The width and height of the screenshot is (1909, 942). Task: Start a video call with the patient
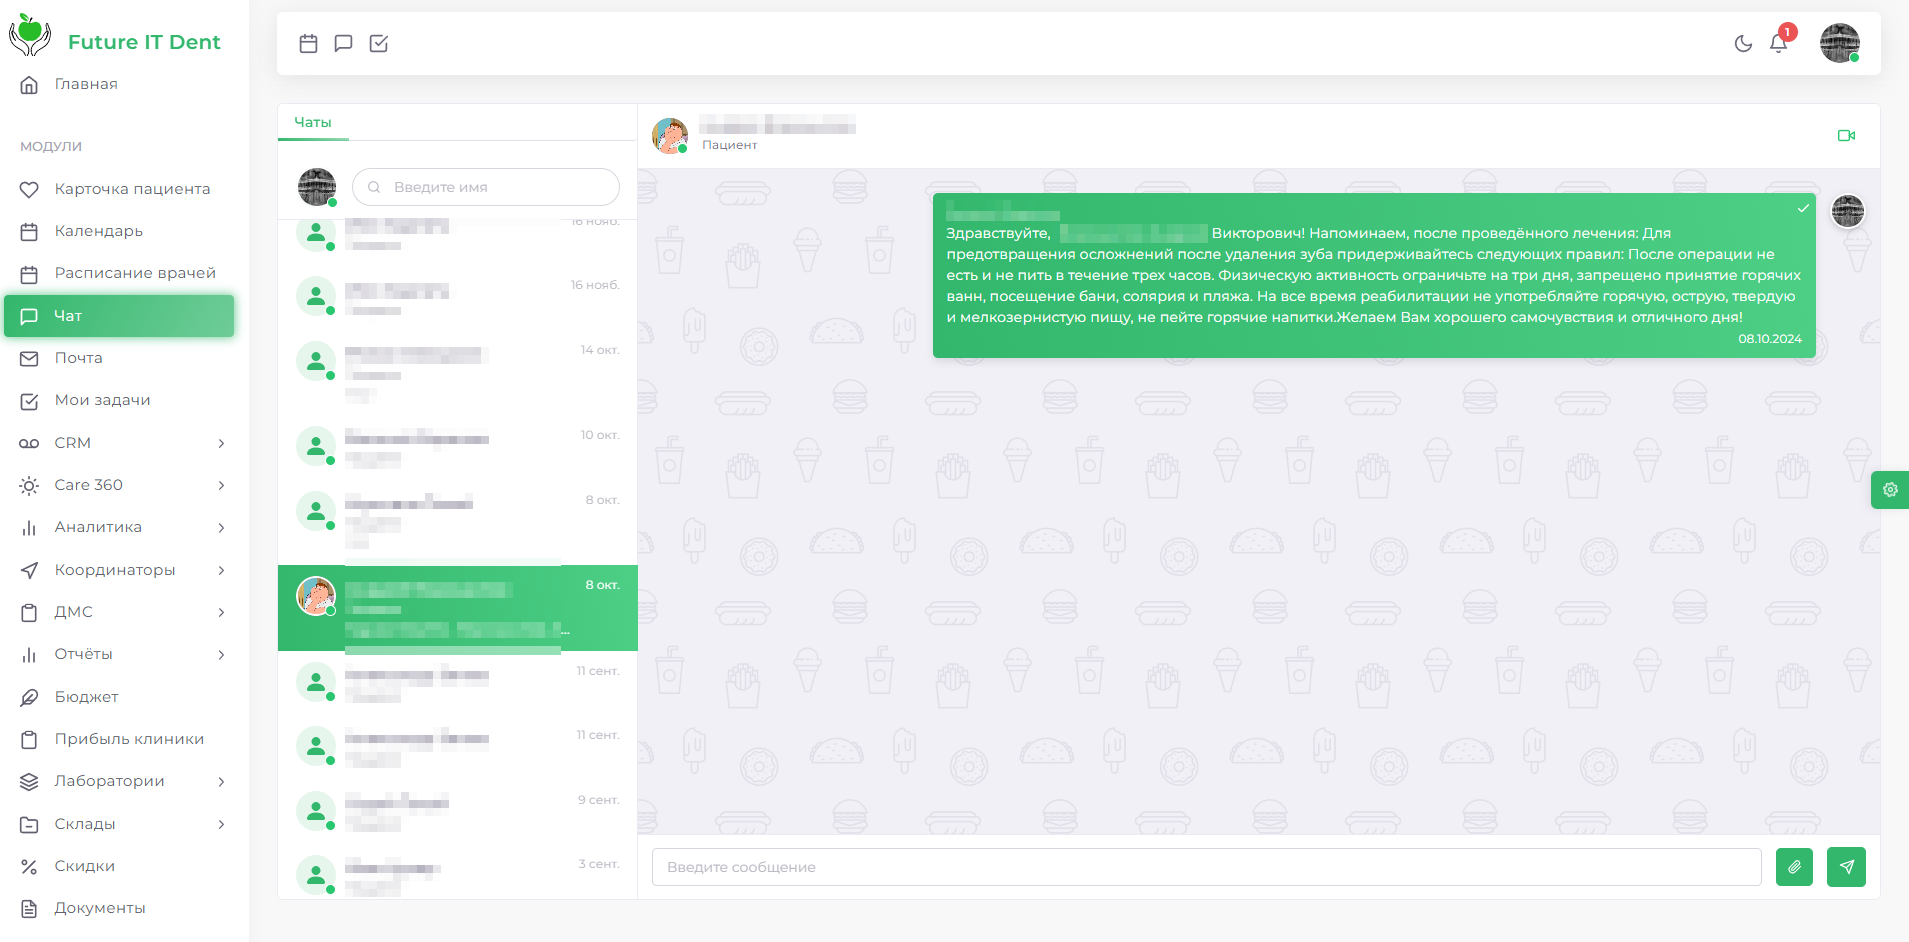tap(1846, 136)
